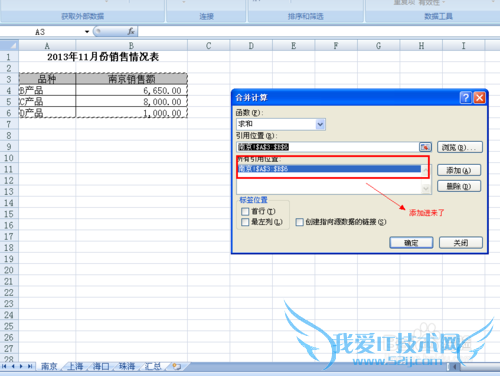The height and width of the screenshot is (376, 500).
Task: Select column A header
Action: coord(47,45)
